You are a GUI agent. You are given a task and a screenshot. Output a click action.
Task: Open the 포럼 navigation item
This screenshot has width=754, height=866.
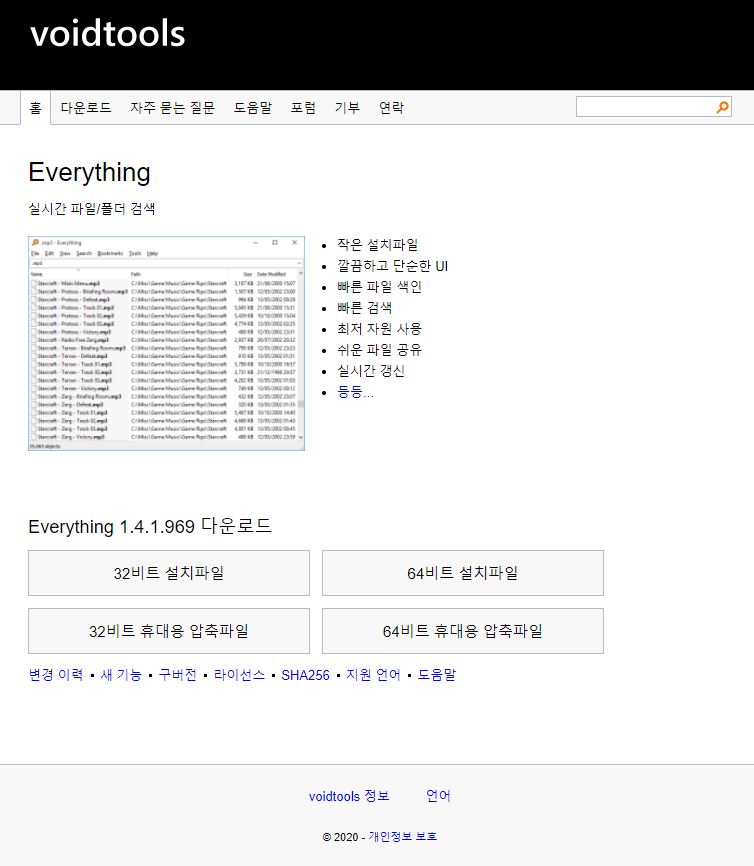pos(303,108)
